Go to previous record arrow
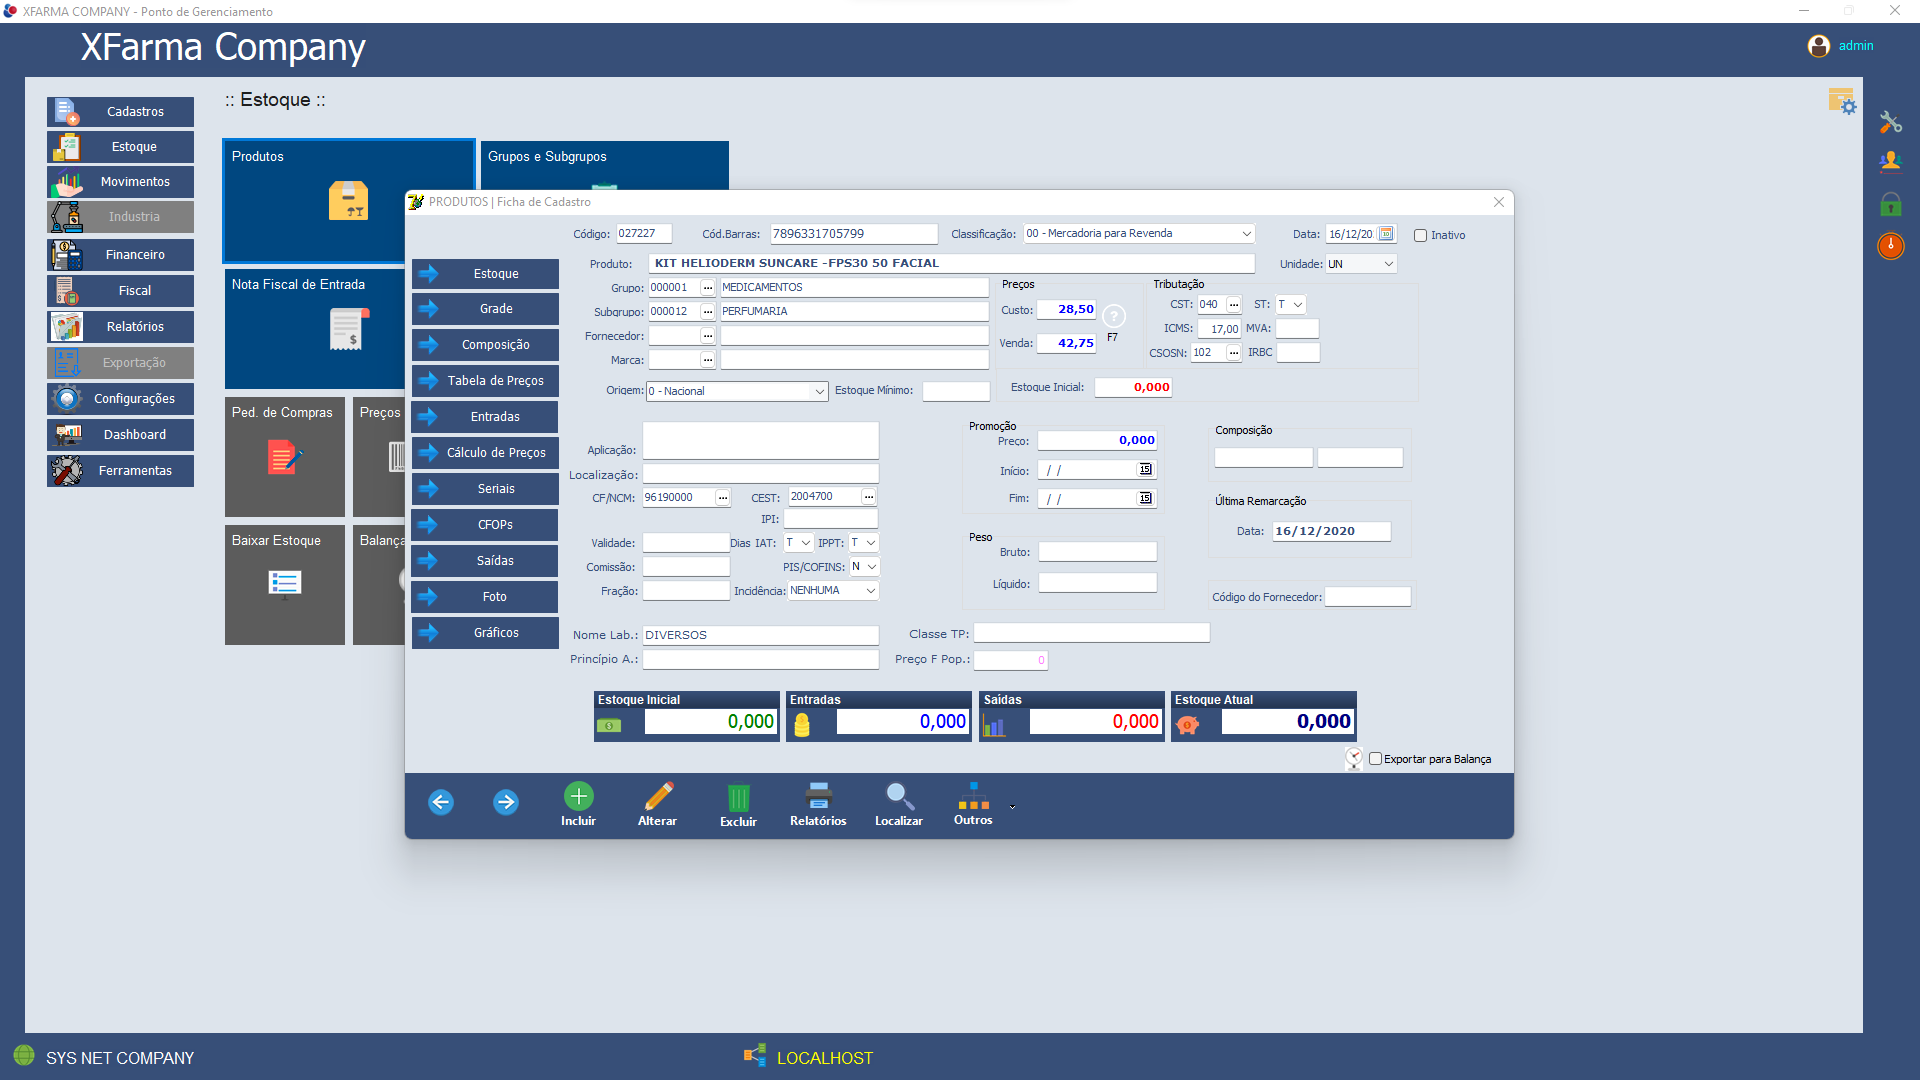This screenshot has width=1920, height=1080. (441, 802)
